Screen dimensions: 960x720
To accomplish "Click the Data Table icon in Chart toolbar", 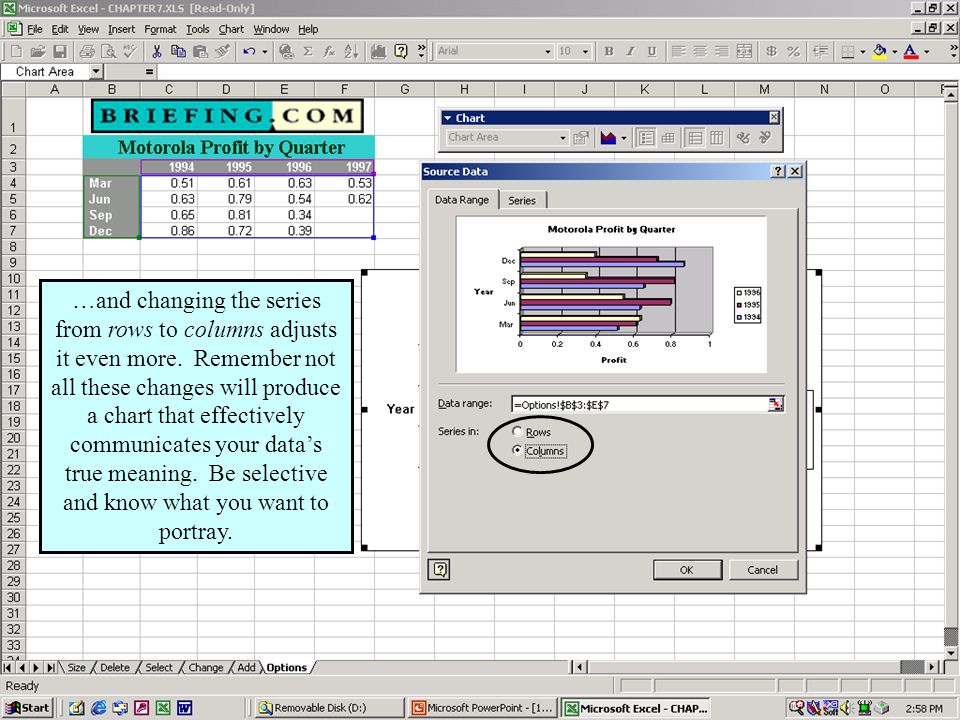I will click(x=668, y=138).
